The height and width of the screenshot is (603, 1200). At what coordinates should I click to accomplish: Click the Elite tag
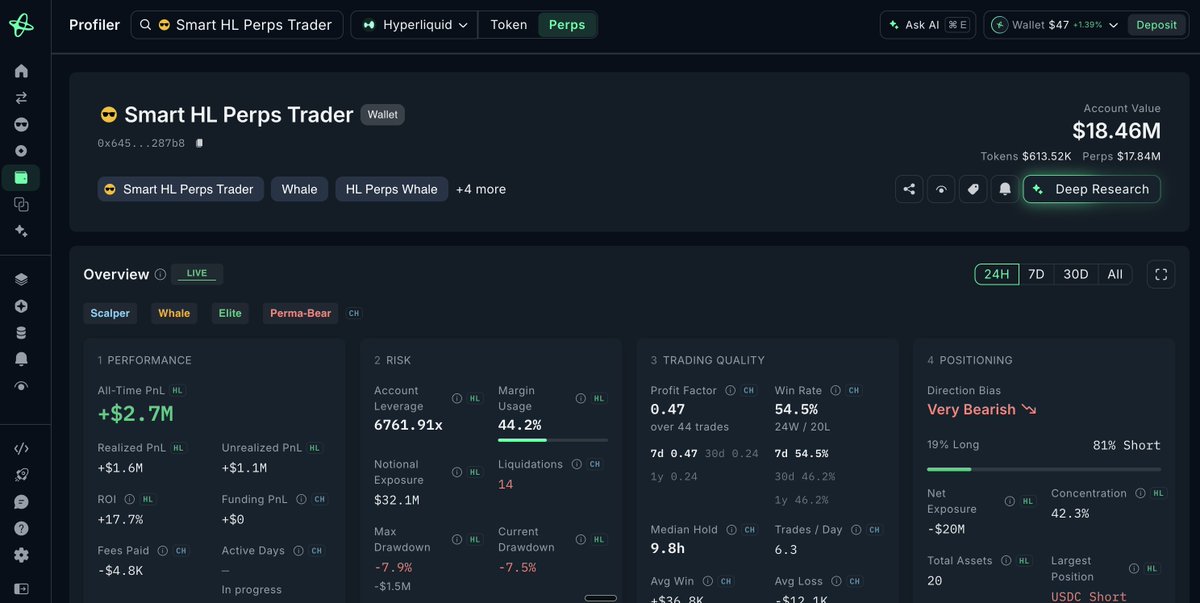[230, 313]
